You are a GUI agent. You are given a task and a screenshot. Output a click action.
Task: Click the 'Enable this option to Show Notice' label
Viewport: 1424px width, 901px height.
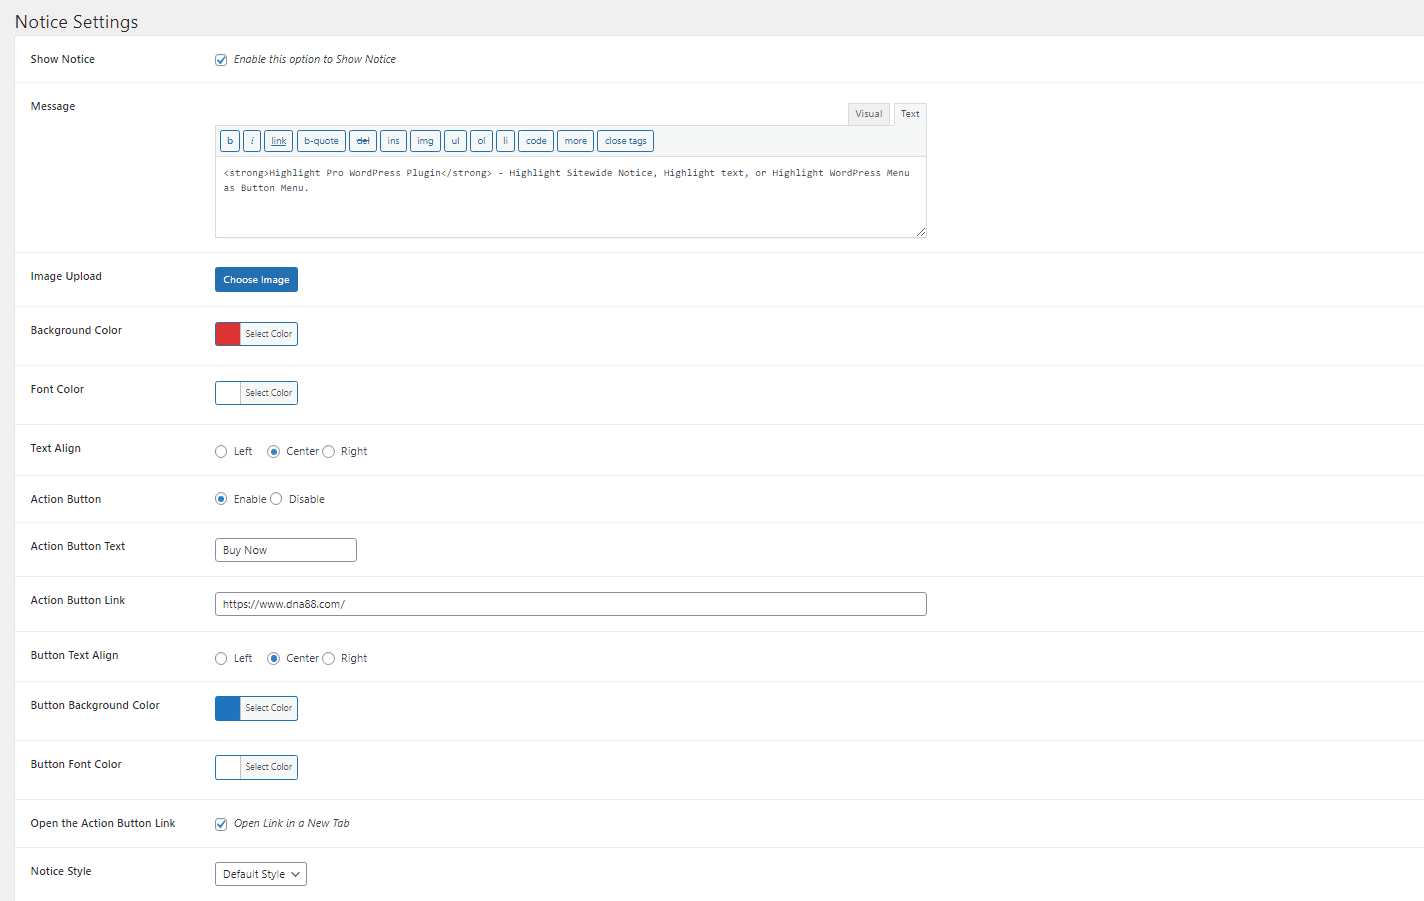315,60
